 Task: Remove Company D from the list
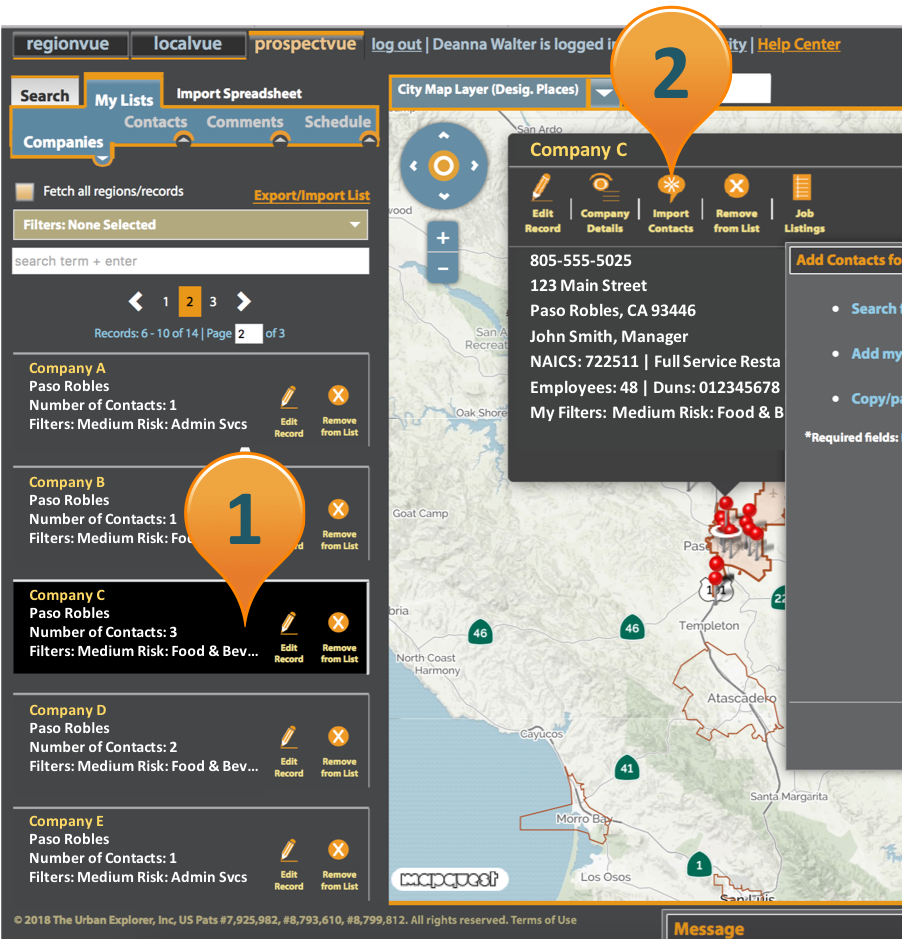tap(339, 752)
